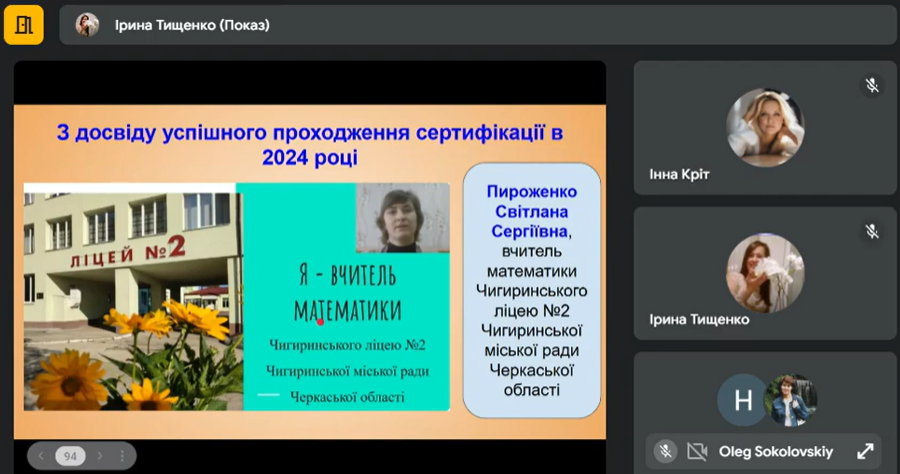Select the Ірина Тищенко (Показ) presentation label
Image resolution: width=900 pixels, height=474 pixels.
pos(192,25)
